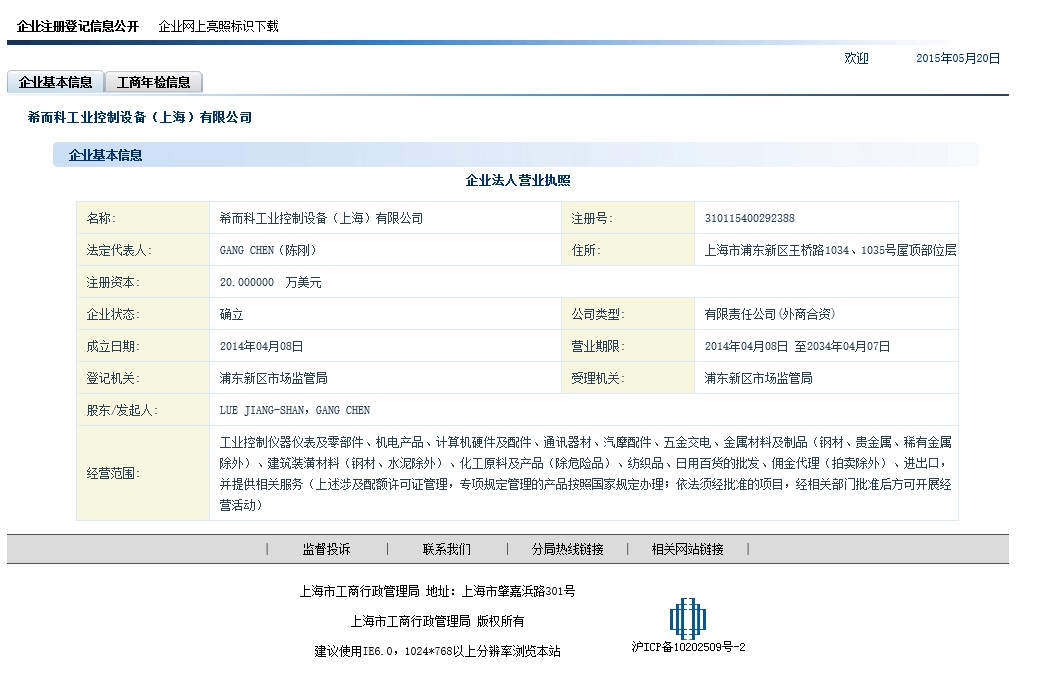The image size is (1048, 681).
Task: Click the 注册资本 label cell
Action: click(x=143, y=282)
